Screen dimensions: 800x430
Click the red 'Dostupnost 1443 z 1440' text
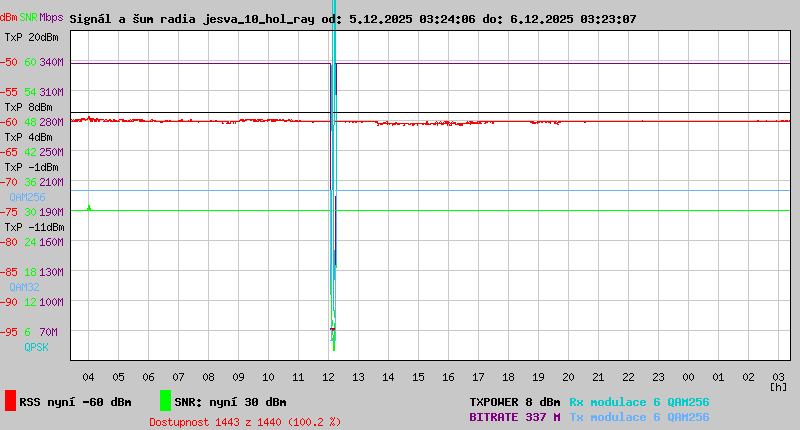point(245,422)
